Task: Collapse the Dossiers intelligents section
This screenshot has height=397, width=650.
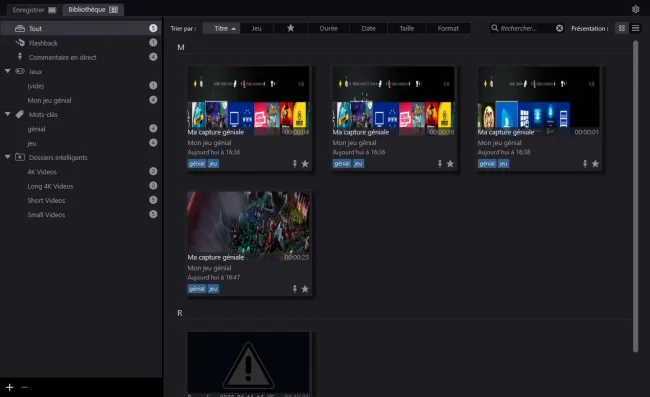Action: 7,157
